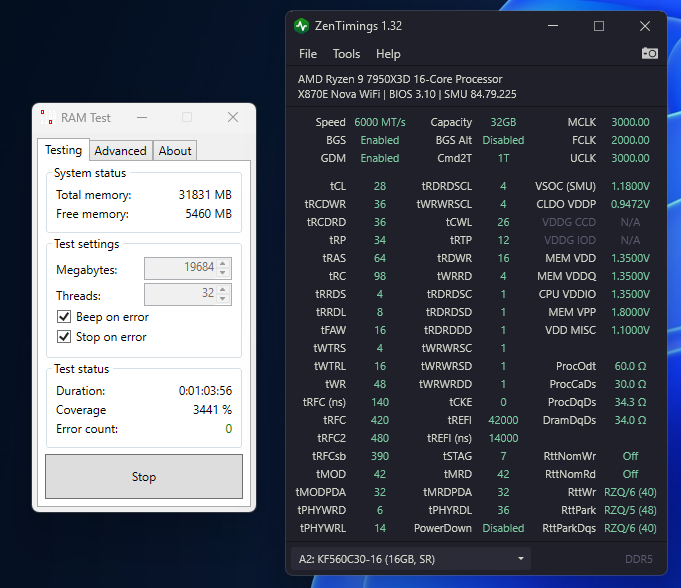Click the PowerDown value Disabled
Screen dimensions: 681x588
click(x=503, y=528)
